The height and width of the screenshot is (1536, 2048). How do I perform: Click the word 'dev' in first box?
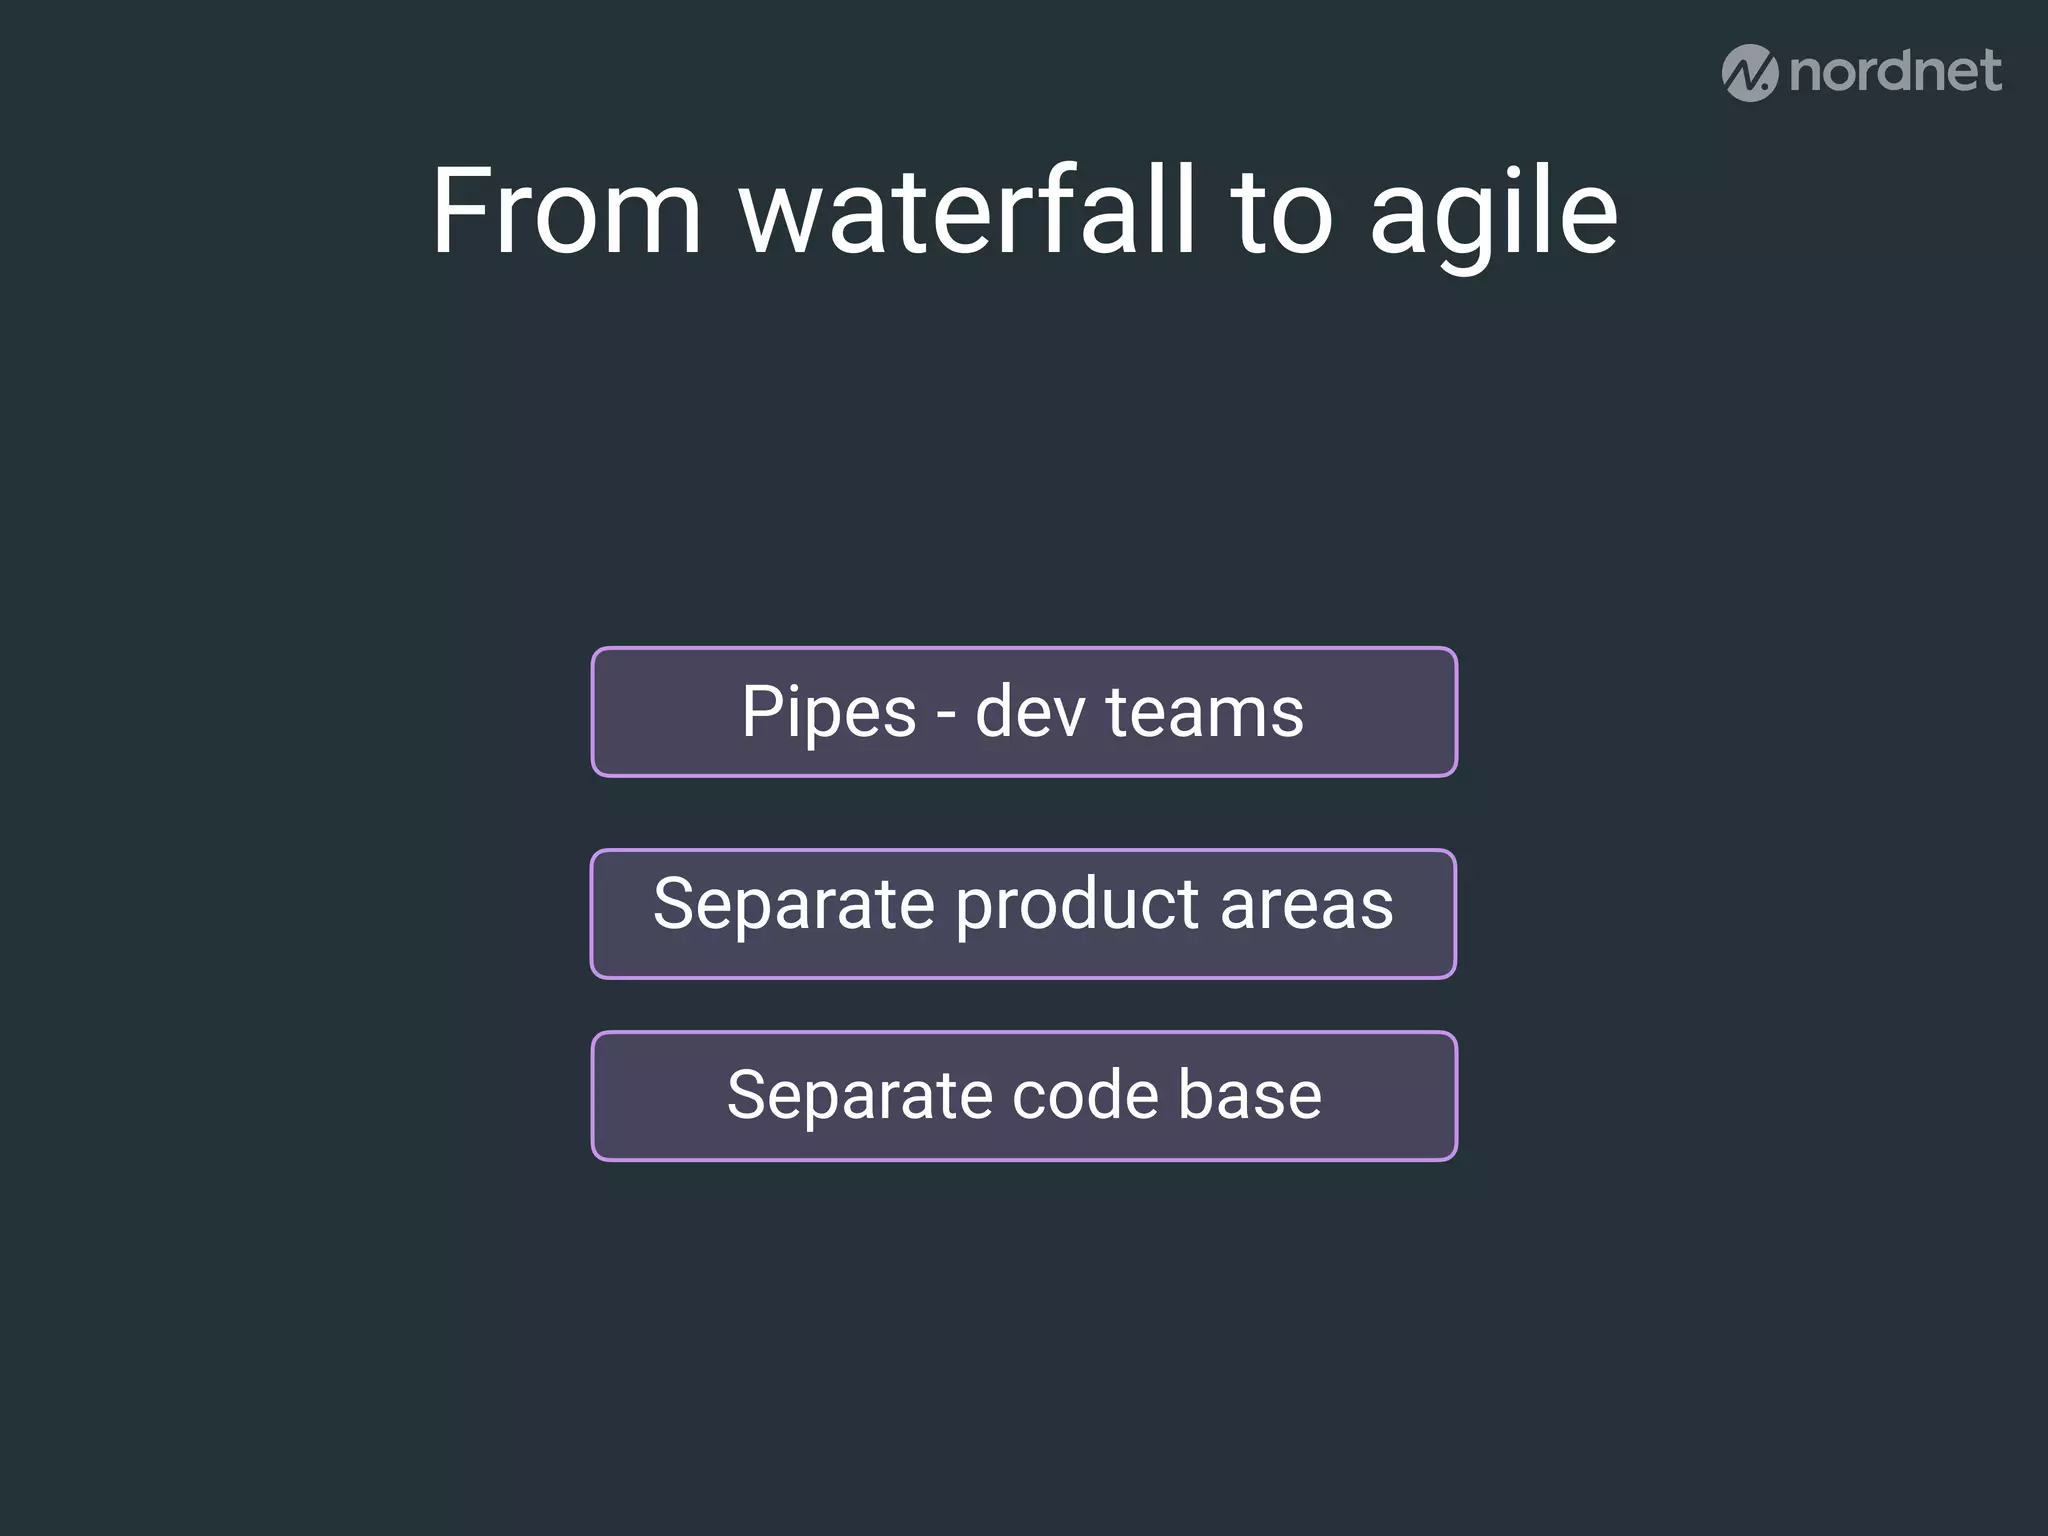[1030, 713]
